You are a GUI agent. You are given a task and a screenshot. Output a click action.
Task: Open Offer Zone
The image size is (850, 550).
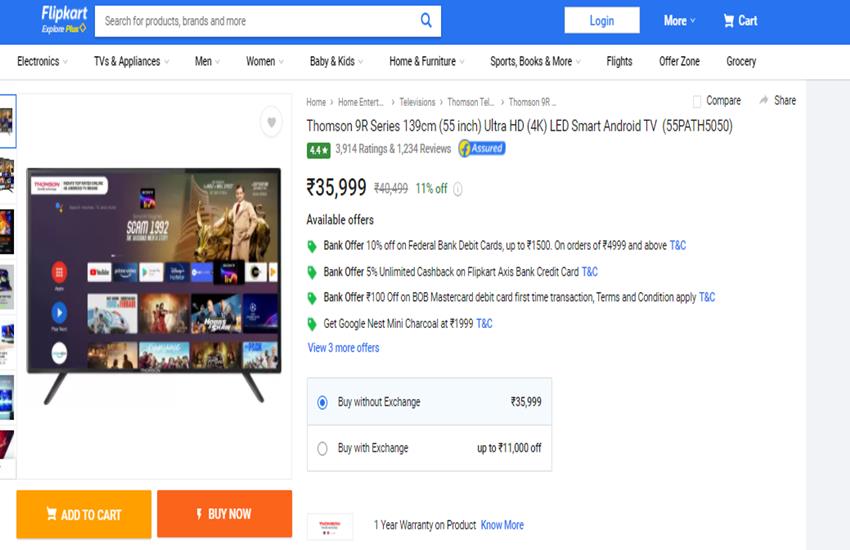coord(679,61)
